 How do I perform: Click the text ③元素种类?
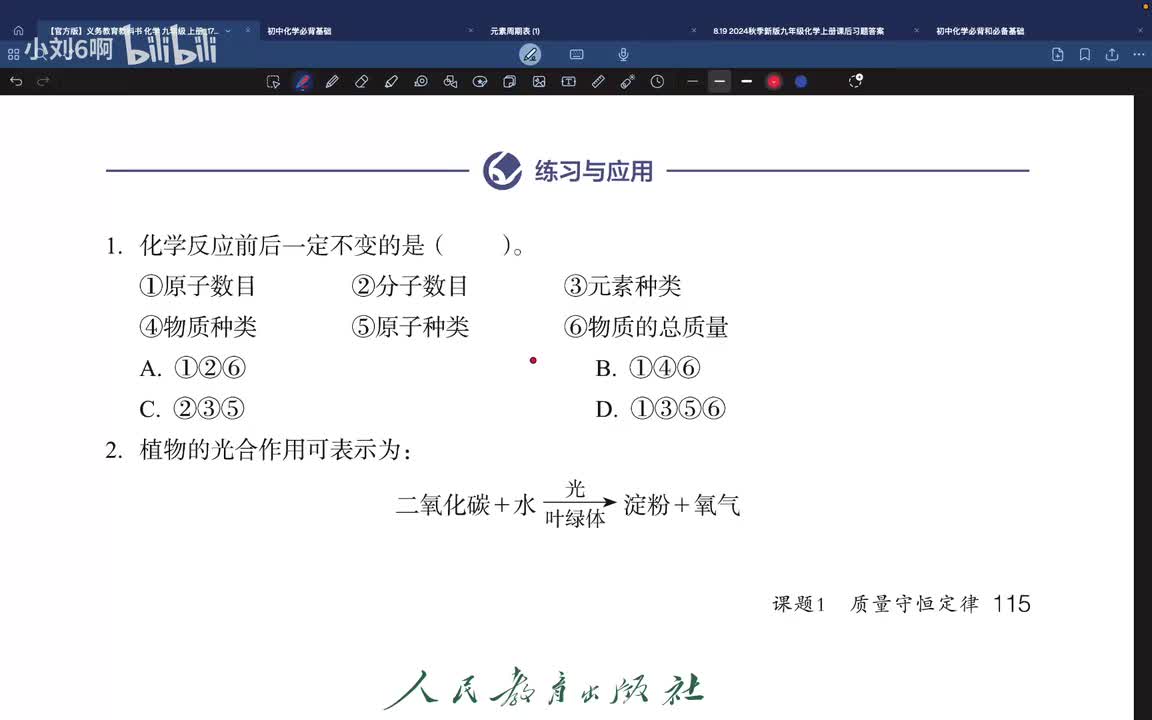pos(622,286)
